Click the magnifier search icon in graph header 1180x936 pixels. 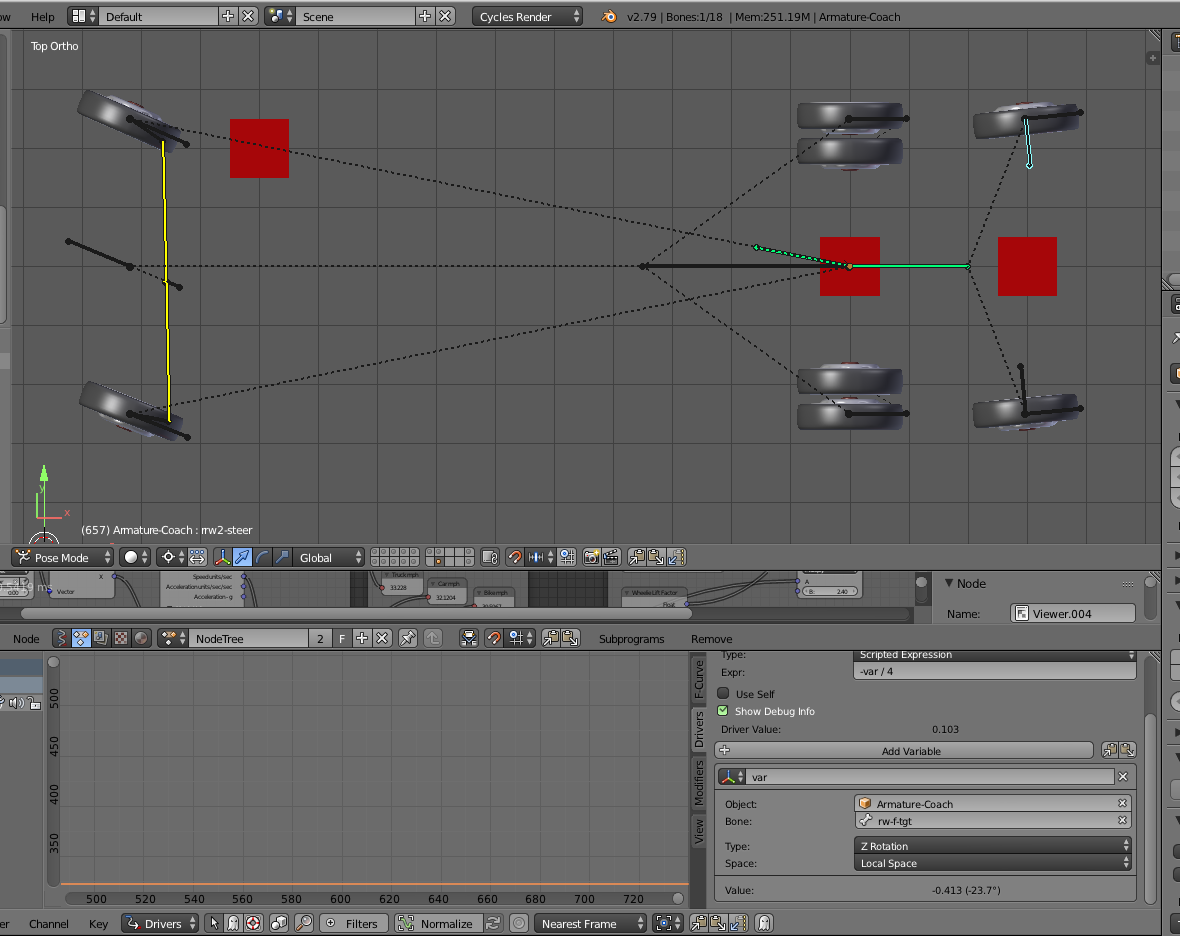[304, 924]
